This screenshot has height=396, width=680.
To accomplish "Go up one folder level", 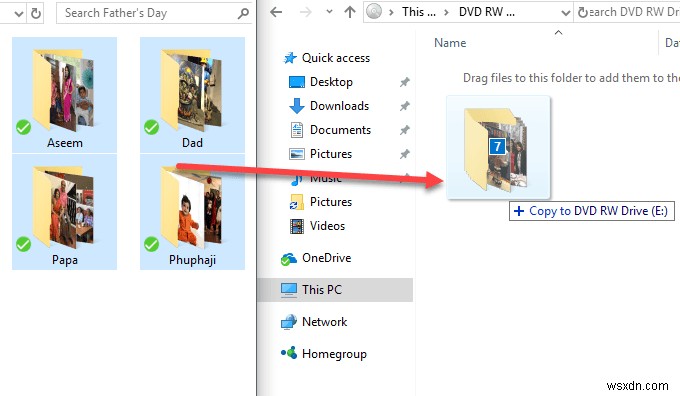I will tap(350, 12).
